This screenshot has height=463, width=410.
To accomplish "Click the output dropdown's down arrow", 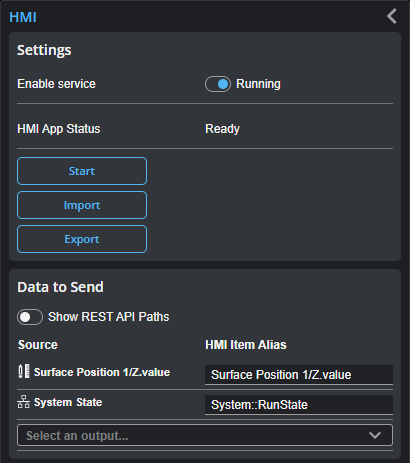I will (x=375, y=435).
